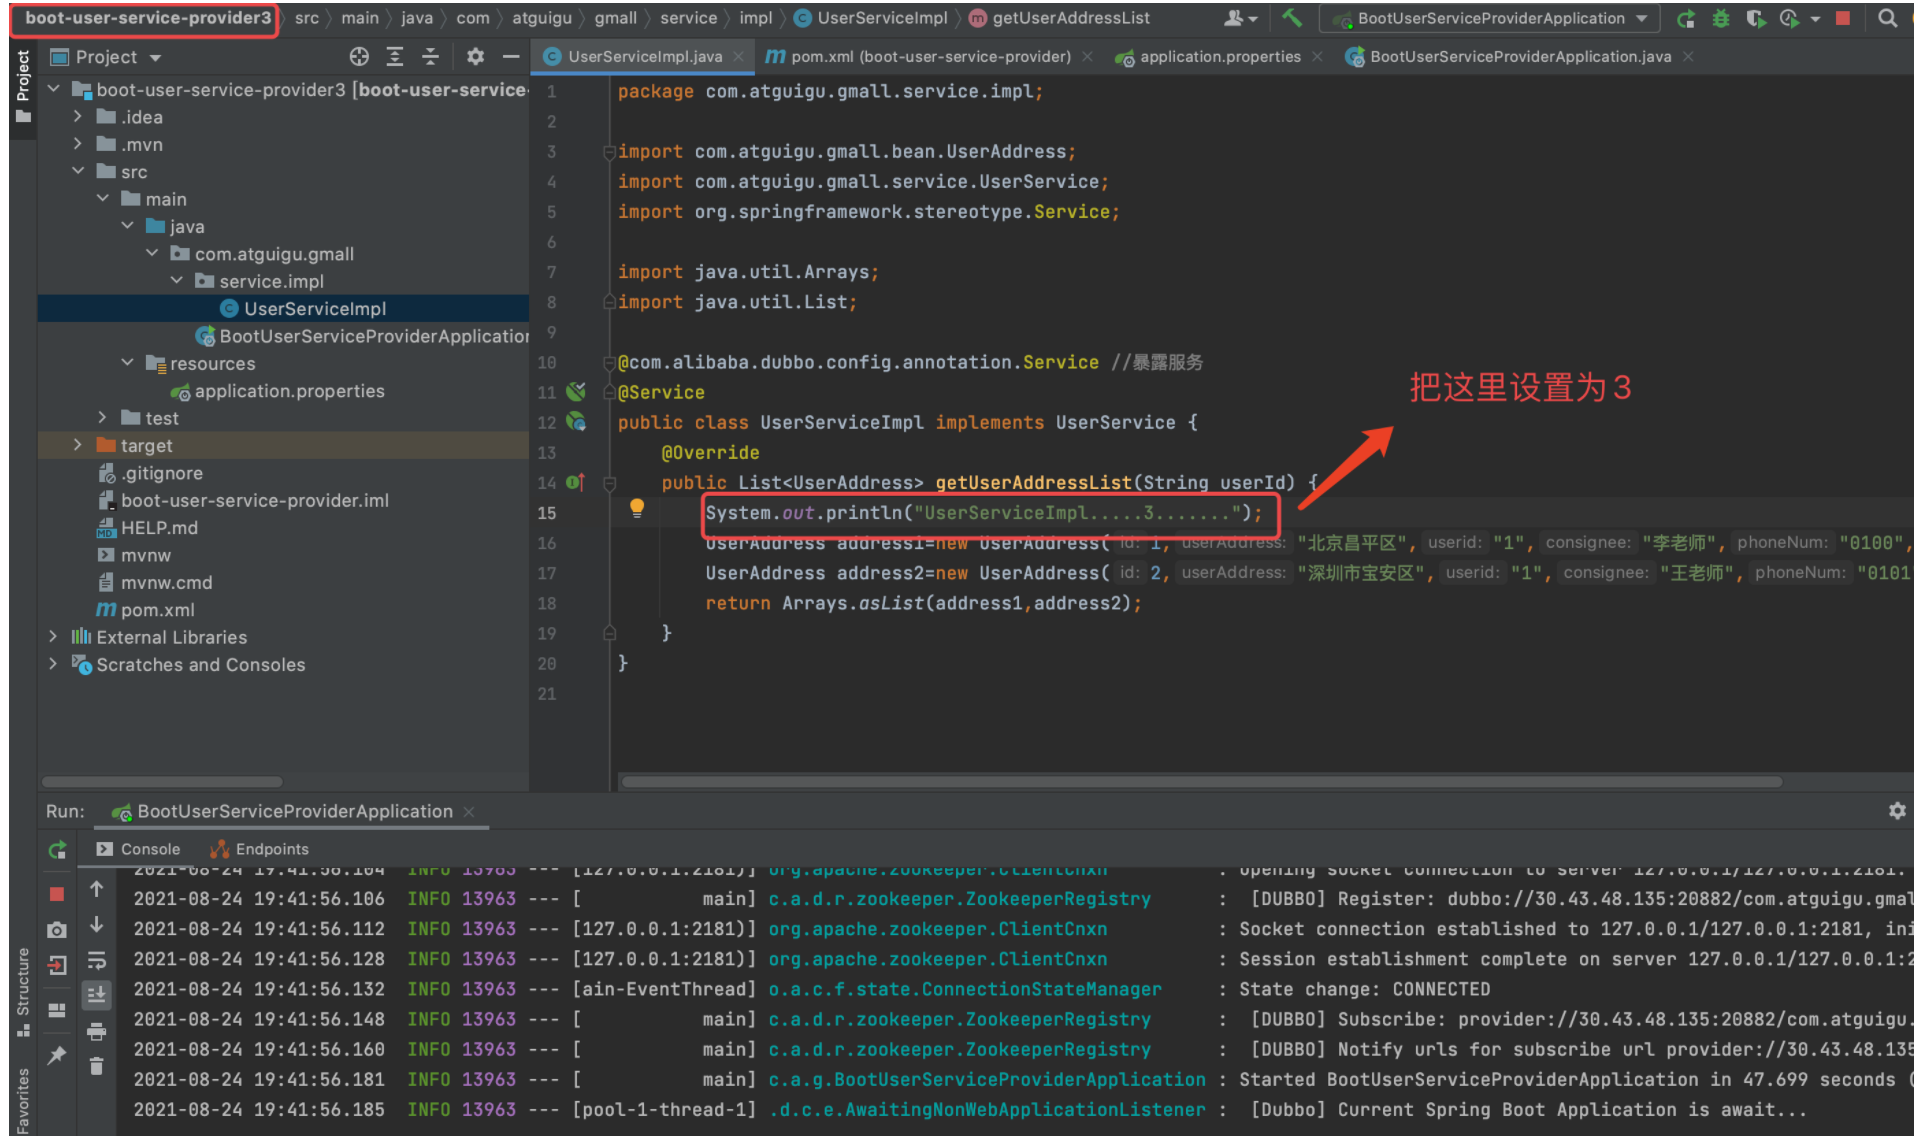Image resolution: width=1914 pixels, height=1136 pixels.
Task: Expand External Libraries node
Action: [54, 637]
